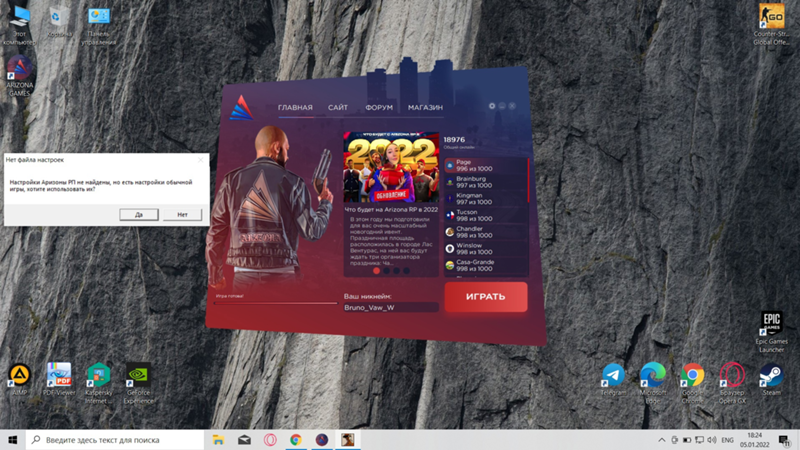Select the Kingman server row
Screen dimensions: 800x450
click(485, 198)
